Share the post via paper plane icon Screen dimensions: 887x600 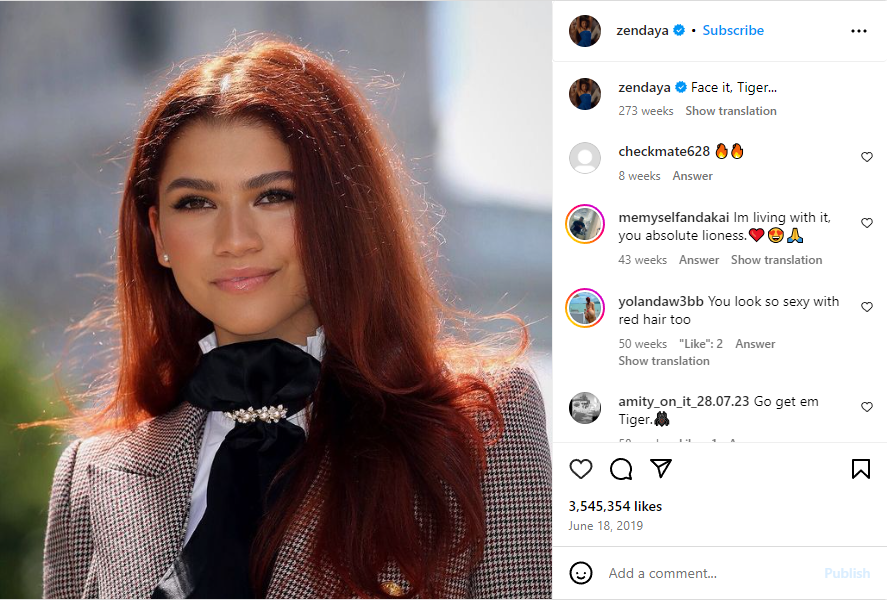point(661,468)
